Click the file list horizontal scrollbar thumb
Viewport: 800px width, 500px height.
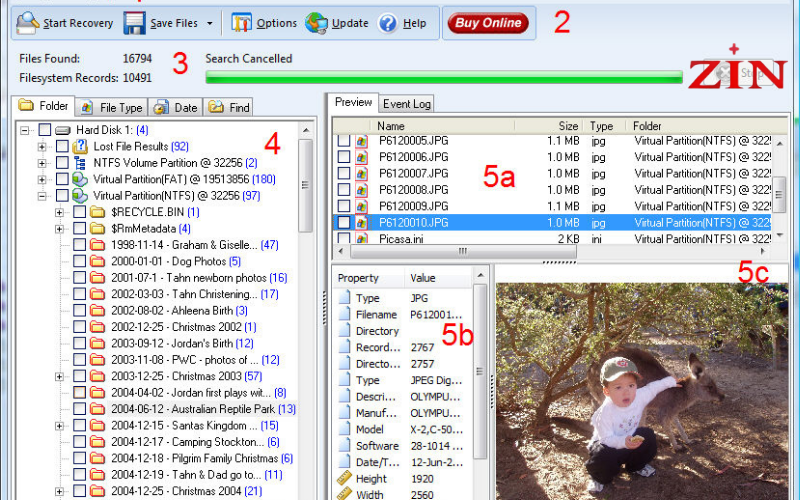[463, 251]
